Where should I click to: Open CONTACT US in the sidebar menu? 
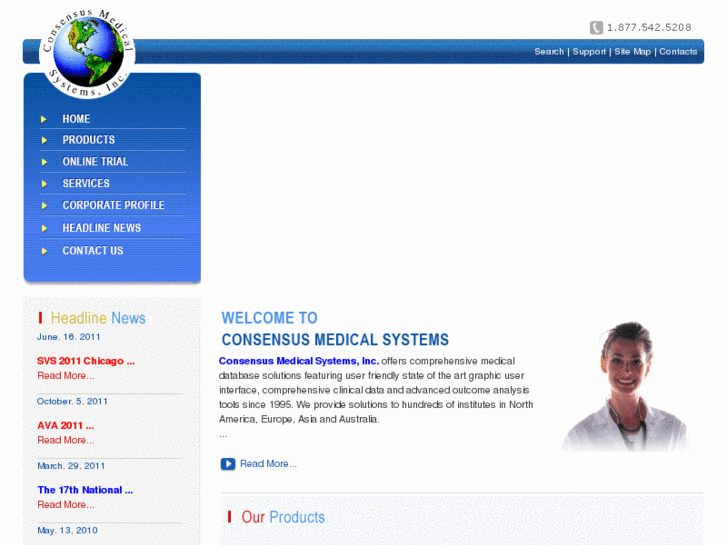pyautogui.click(x=93, y=250)
